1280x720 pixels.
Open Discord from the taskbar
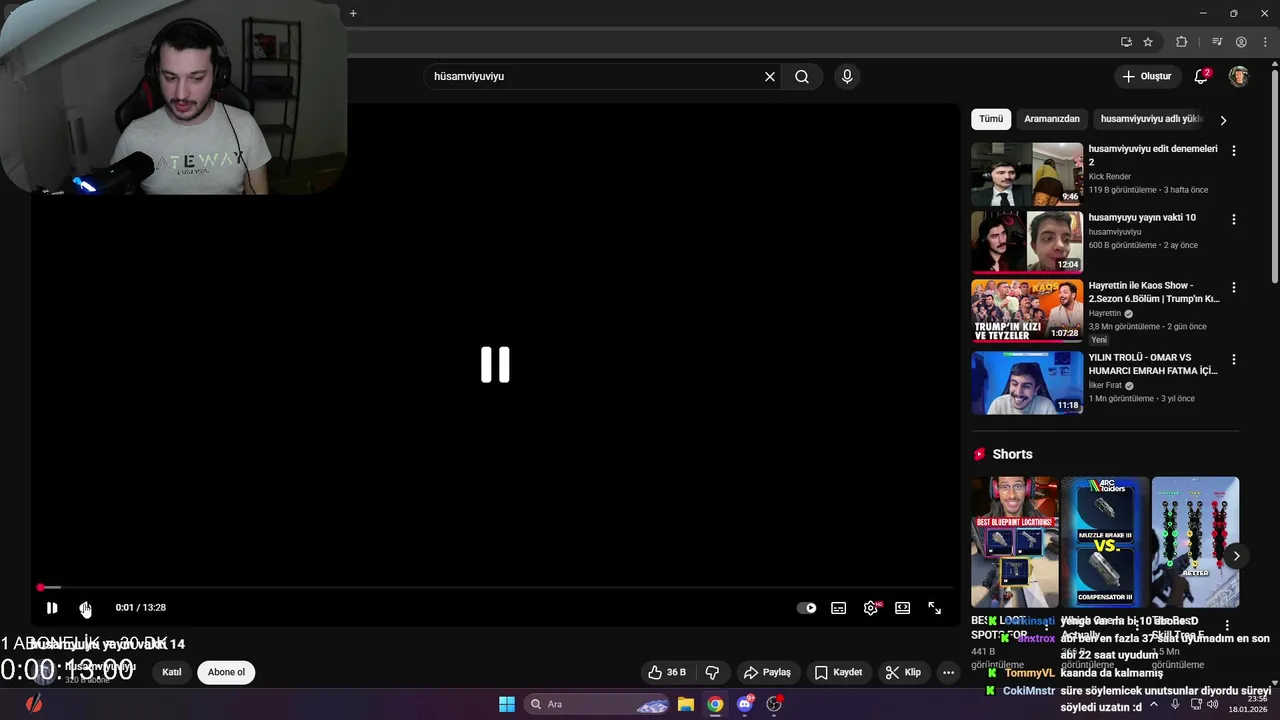click(745, 704)
